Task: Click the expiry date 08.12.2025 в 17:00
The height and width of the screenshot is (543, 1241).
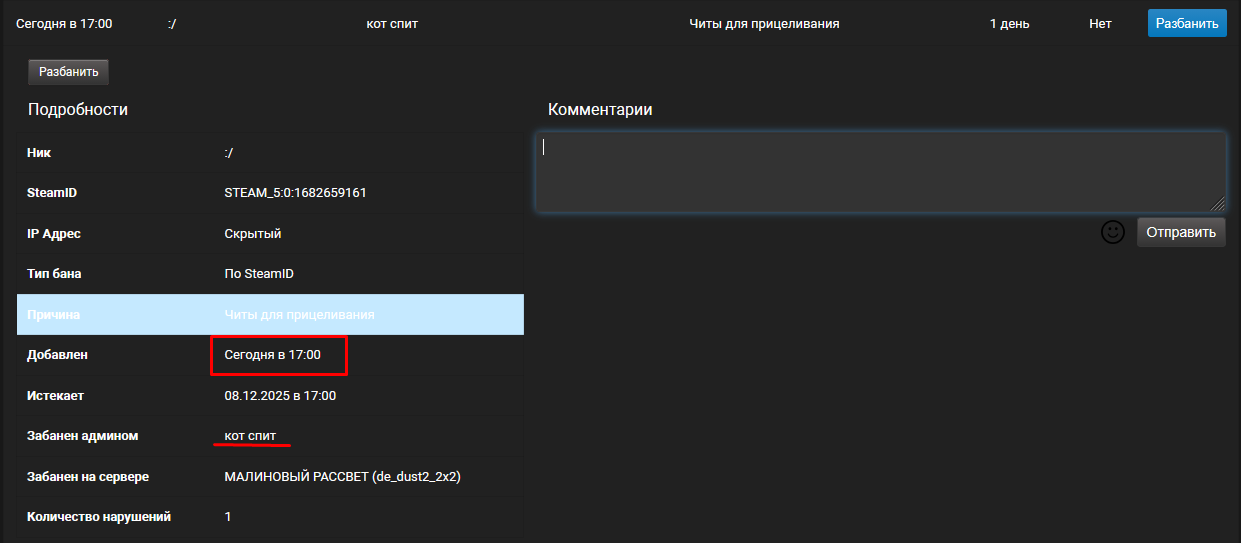Action: 280,396
